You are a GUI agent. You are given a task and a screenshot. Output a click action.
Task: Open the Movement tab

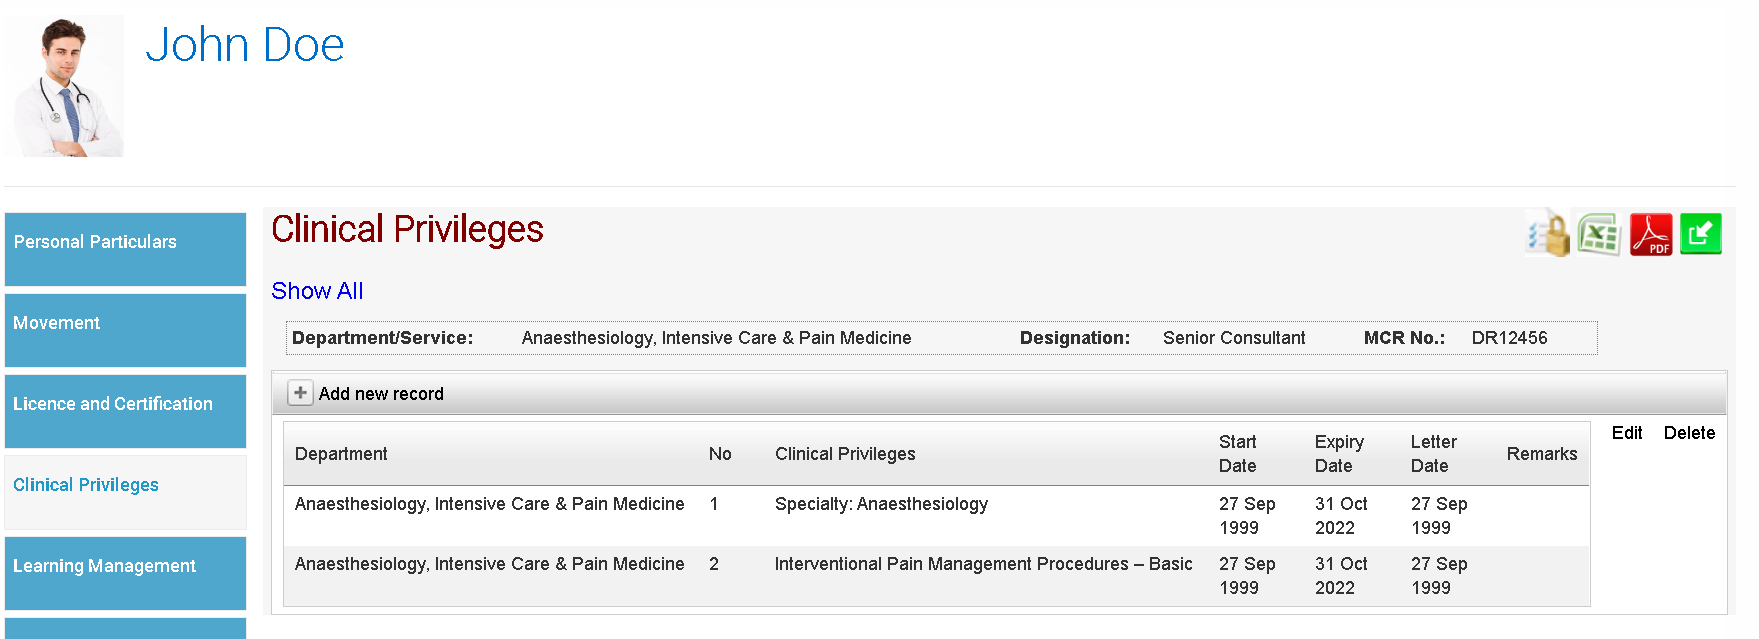pos(125,330)
